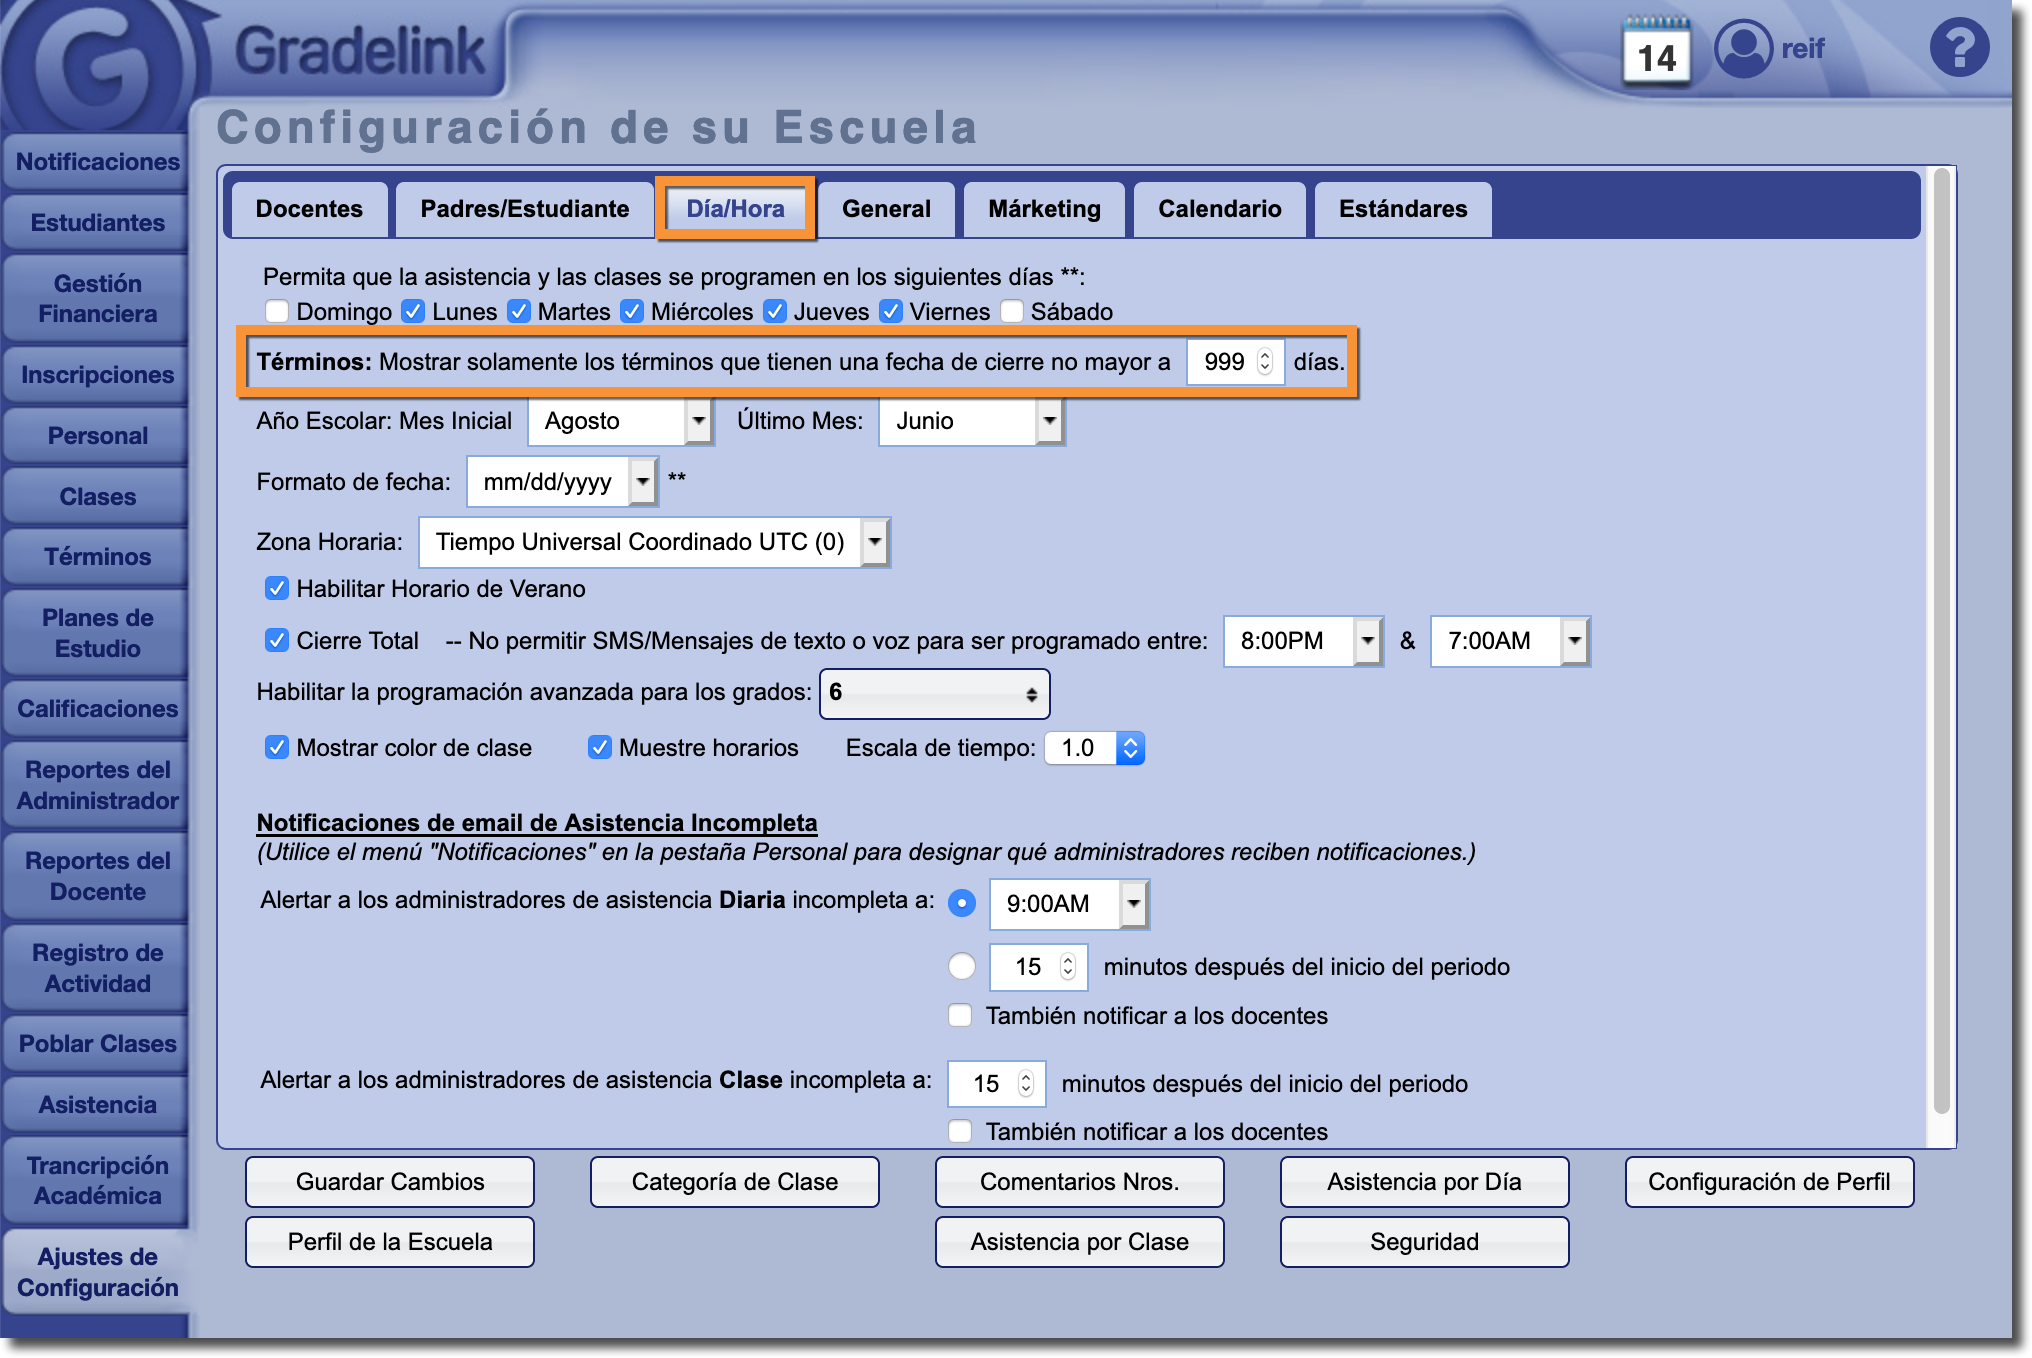This screenshot has width=2032, height=1358.
Task: Click the vertical scrollbar of settings panel
Action: 1941,640
